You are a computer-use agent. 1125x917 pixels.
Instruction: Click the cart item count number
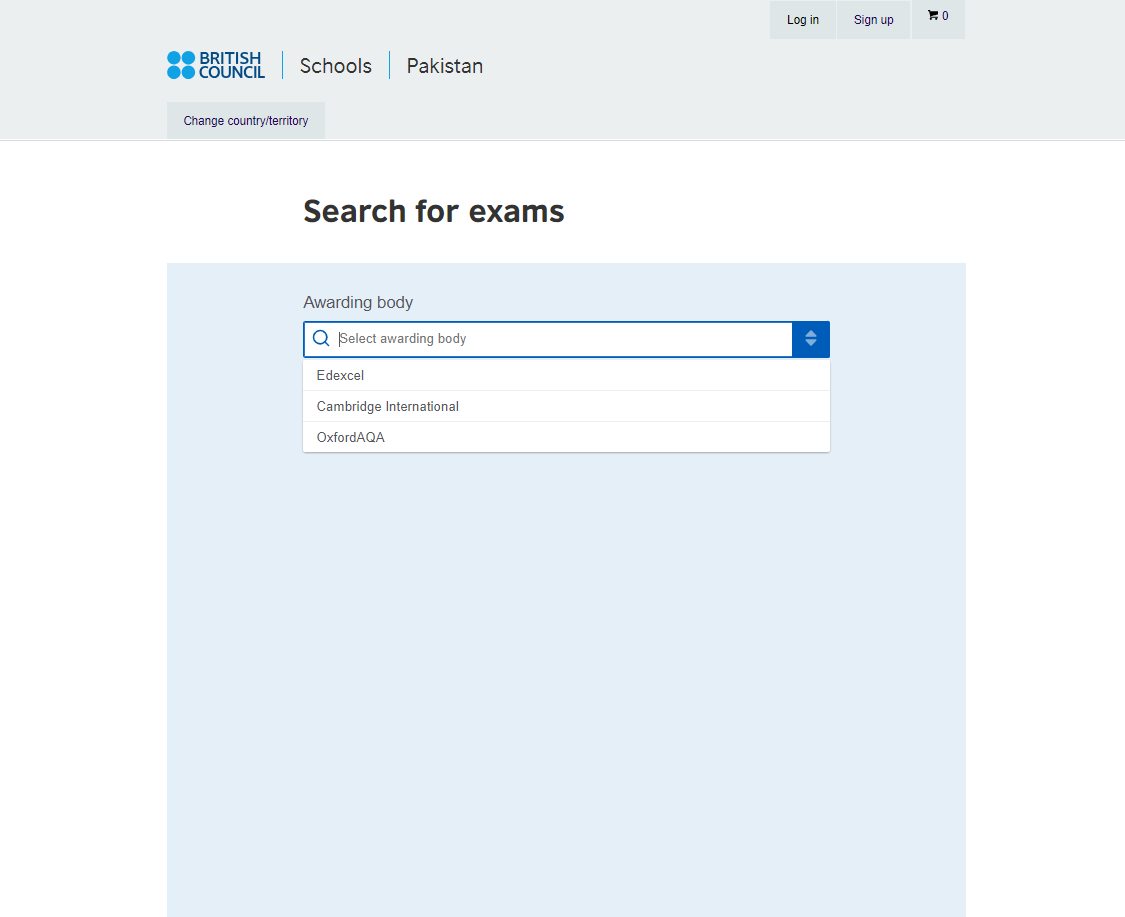pyautogui.click(x=945, y=16)
